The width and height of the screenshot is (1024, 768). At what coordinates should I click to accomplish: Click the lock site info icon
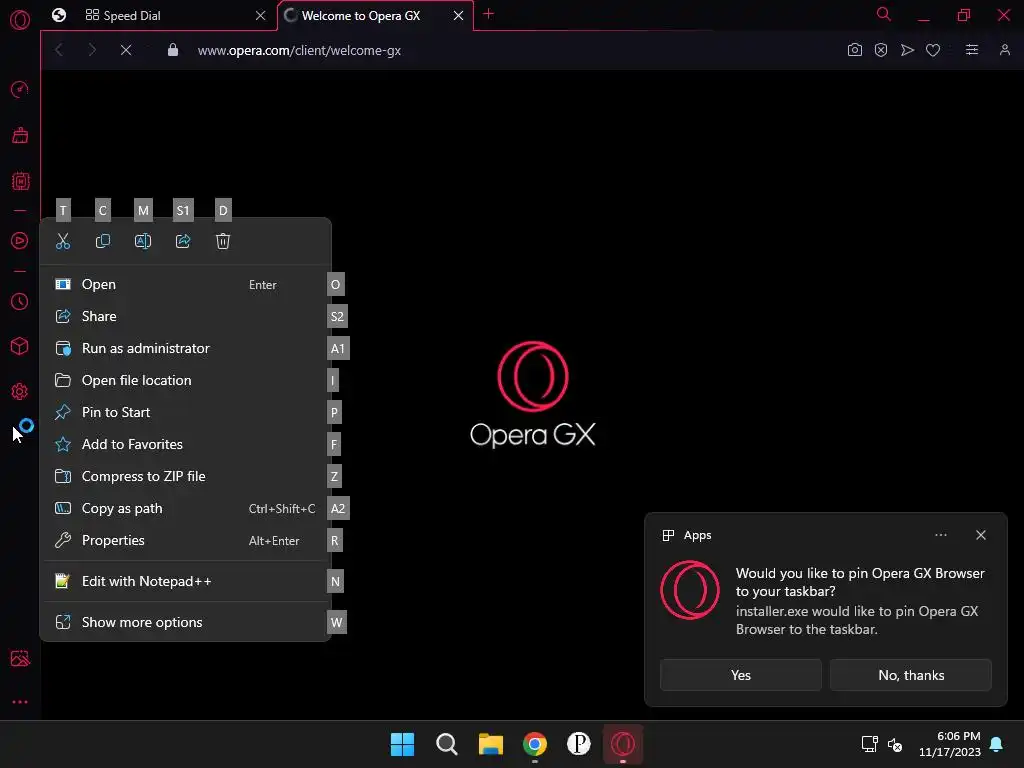(x=172, y=50)
